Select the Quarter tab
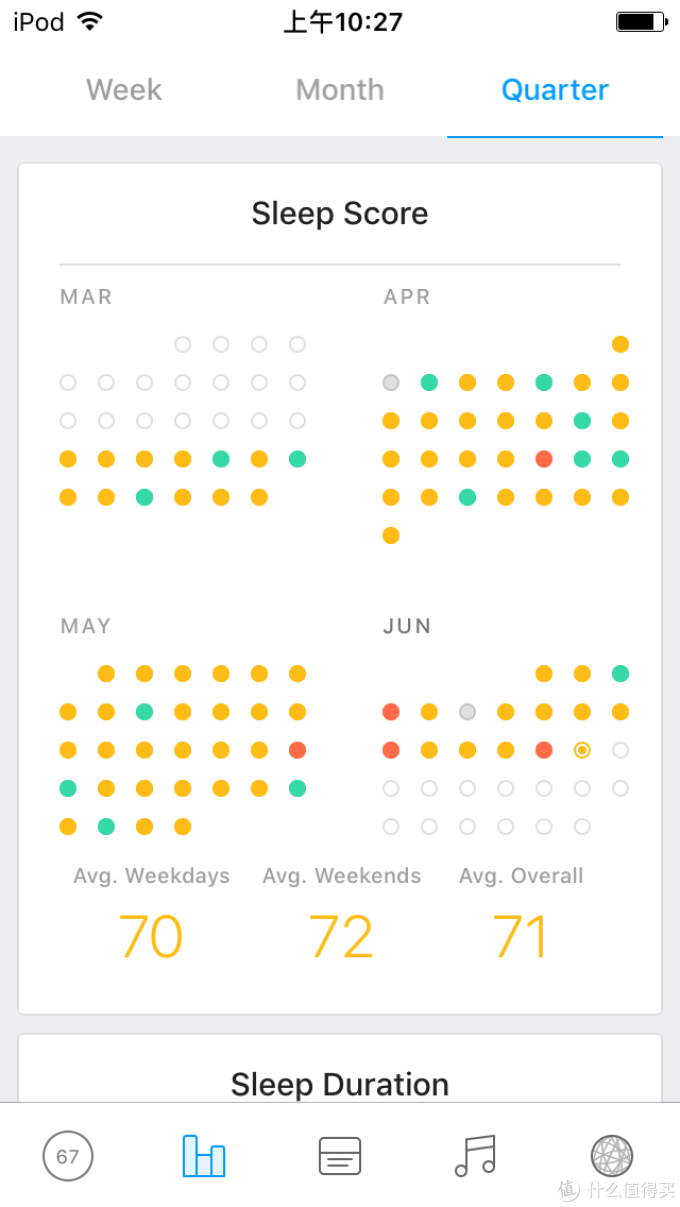 555,89
